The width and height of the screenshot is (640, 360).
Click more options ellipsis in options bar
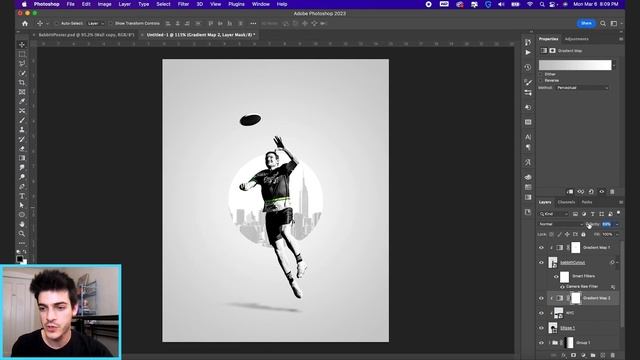click(253, 24)
